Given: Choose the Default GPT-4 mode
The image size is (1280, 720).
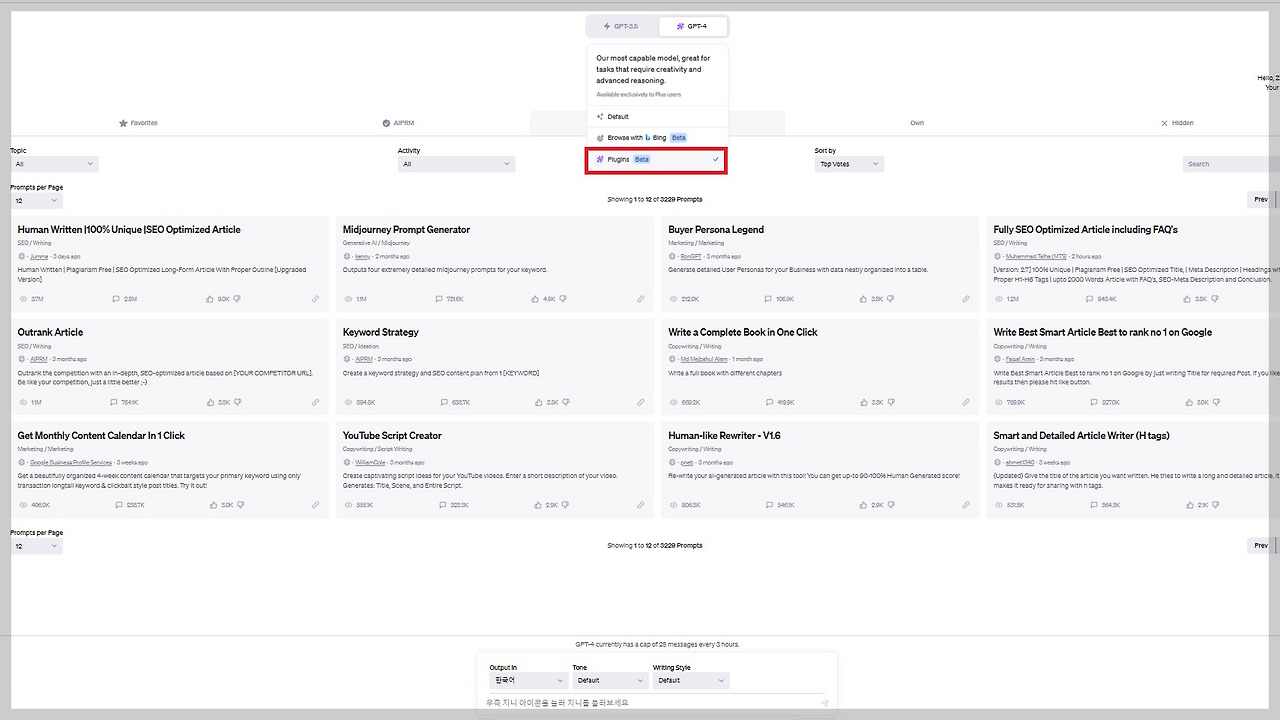Looking at the screenshot, I should tap(657, 117).
